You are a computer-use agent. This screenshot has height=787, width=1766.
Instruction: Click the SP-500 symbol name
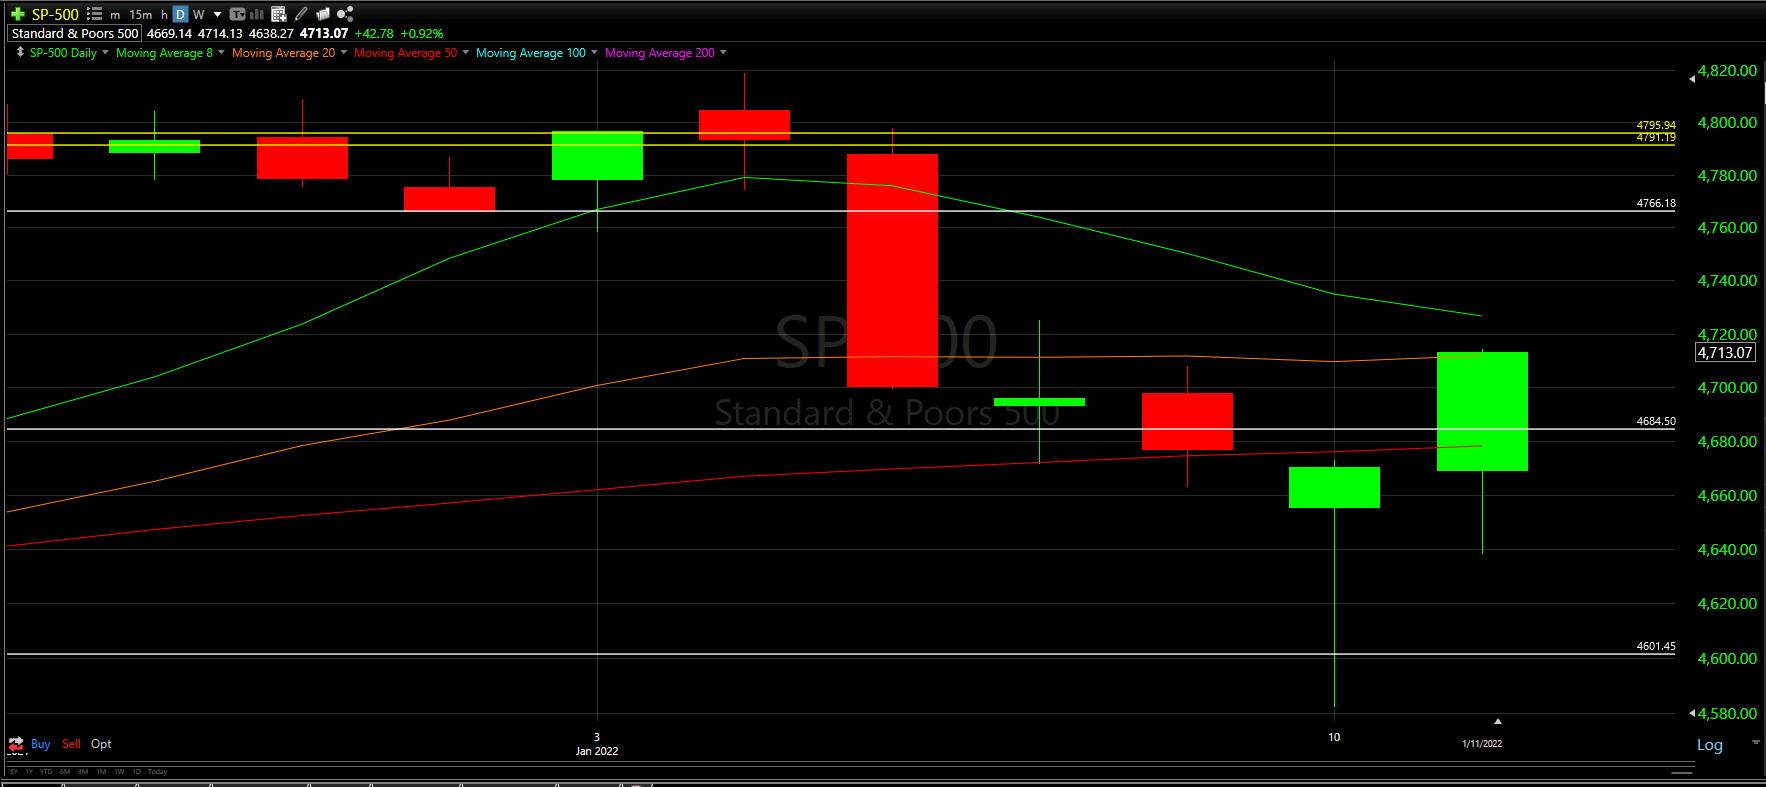coord(55,14)
